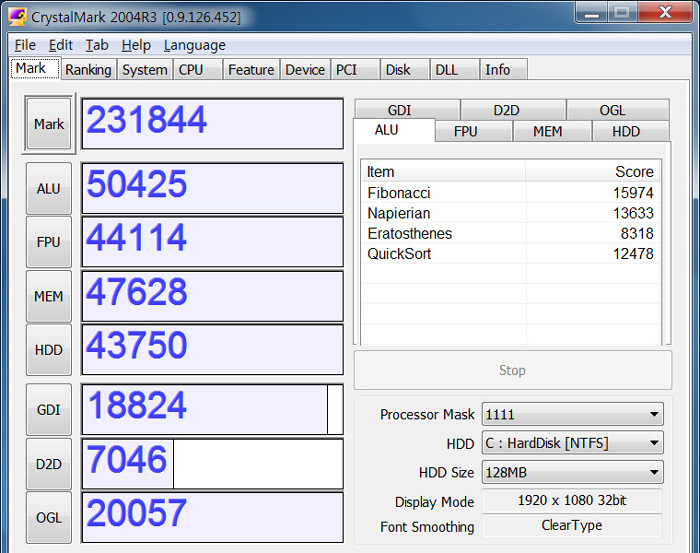
Task: Run the FPU benchmark button
Action: coord(49,242)
